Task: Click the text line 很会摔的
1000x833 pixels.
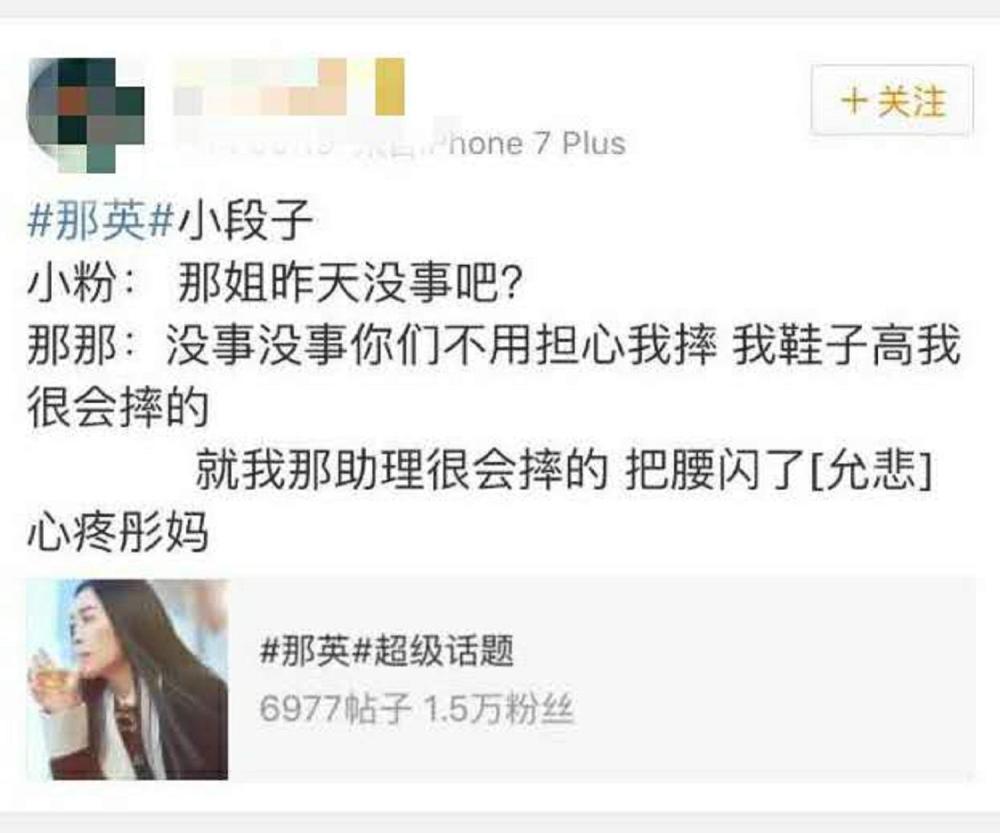Action: point(119,408)
